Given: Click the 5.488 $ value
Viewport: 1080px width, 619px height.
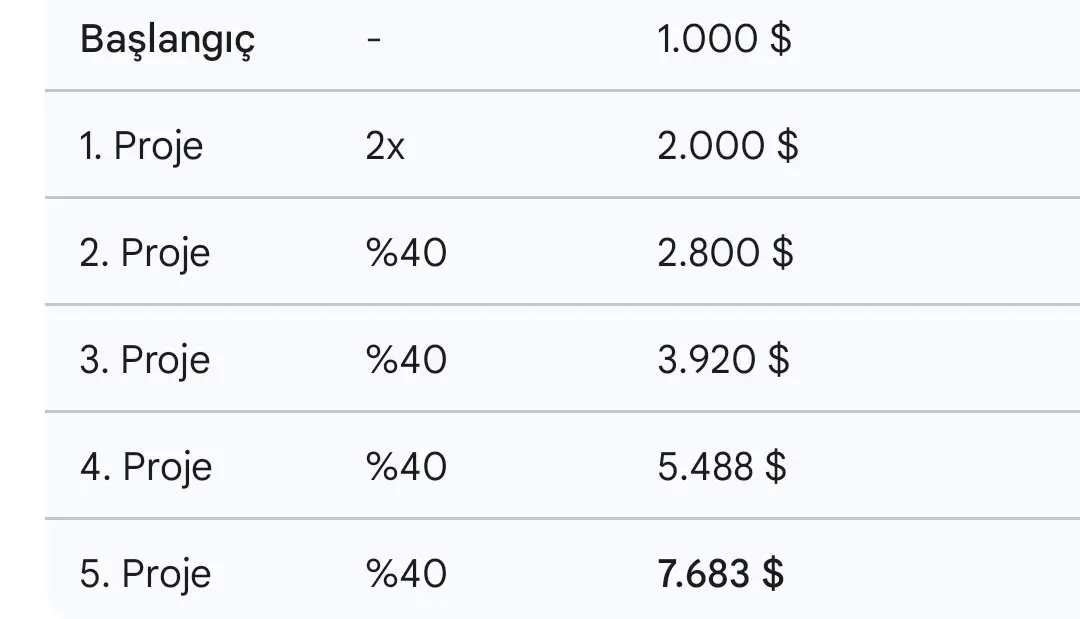Looking at the screenshot, I should point(722,467).
